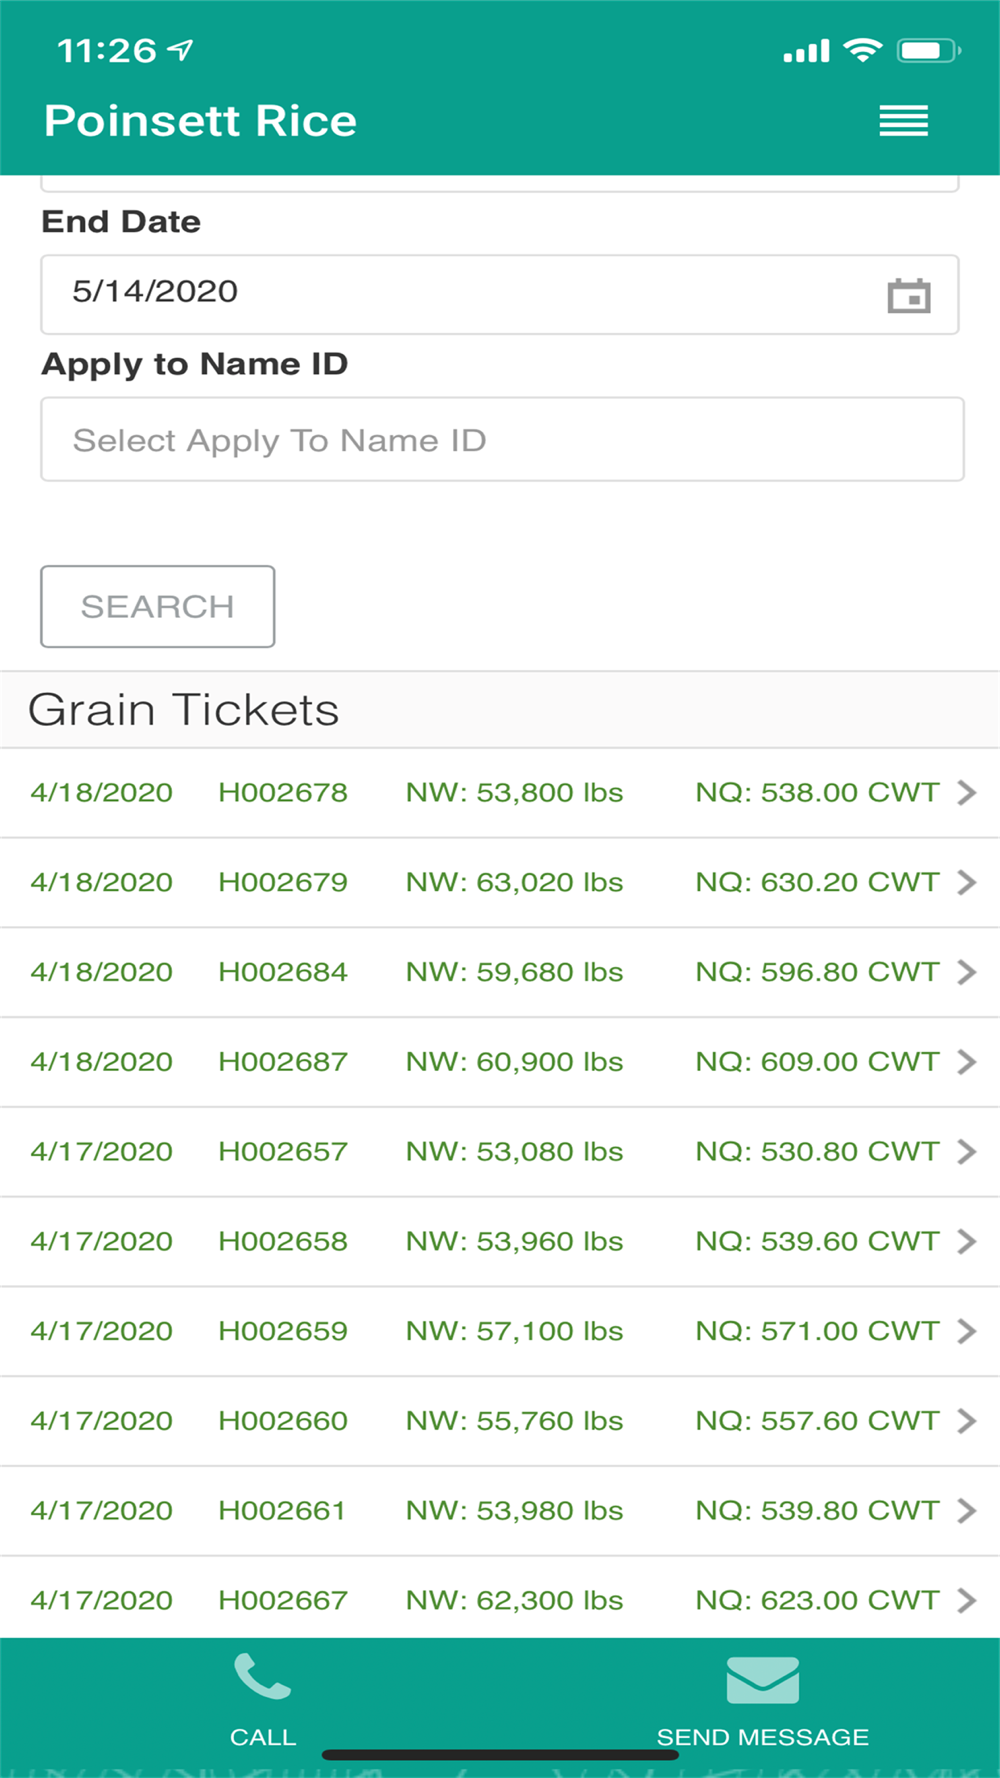Click quantity NQ: 557.60 CWT
Screen dimensions: 1000x1778
point(817,1421)
